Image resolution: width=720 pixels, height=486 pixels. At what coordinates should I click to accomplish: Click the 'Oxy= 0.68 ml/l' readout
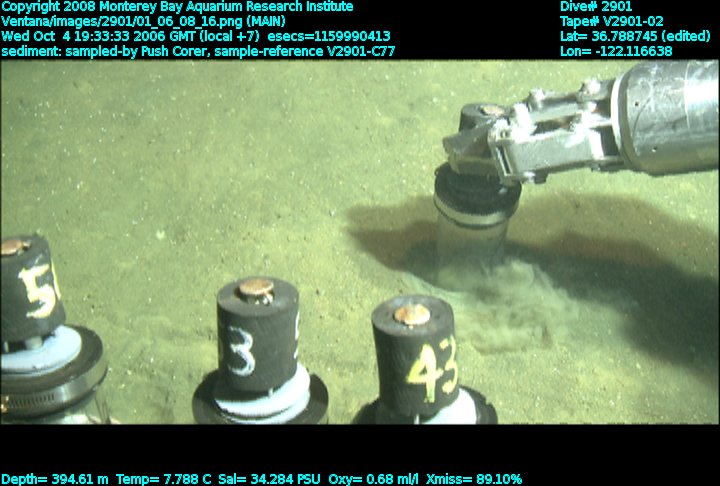(373, 480)
